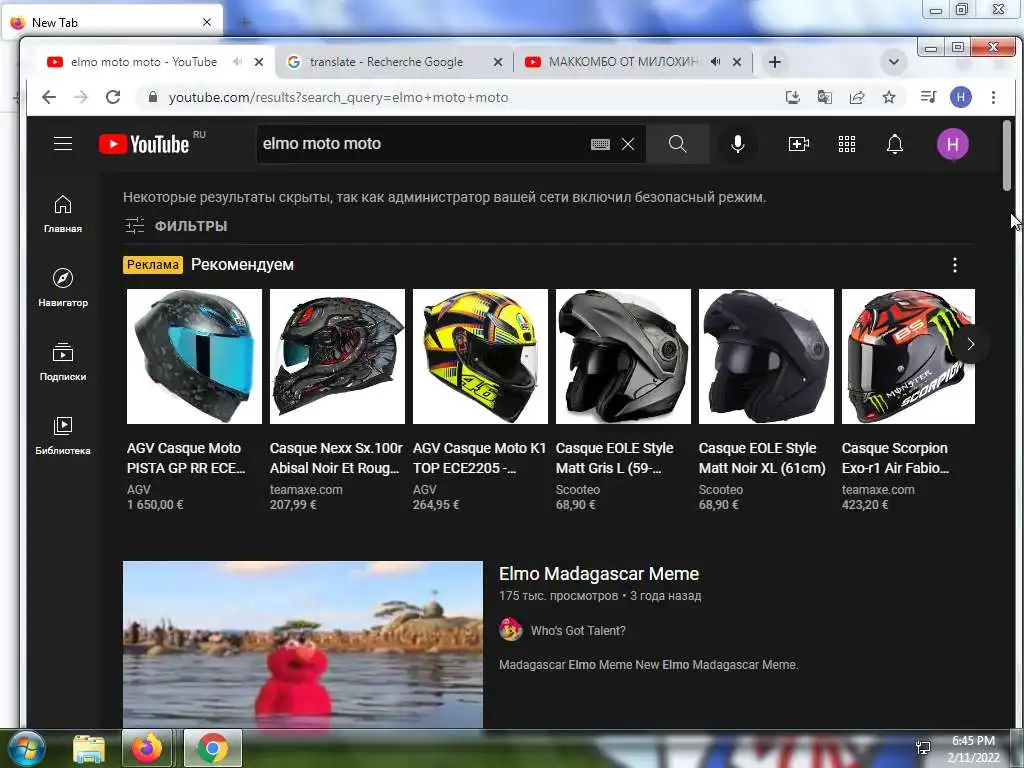Click the teamaxe.com seller under Casque Nexx
The image size is (1024, 768).
pyautogui.click(x=306, y=490)
